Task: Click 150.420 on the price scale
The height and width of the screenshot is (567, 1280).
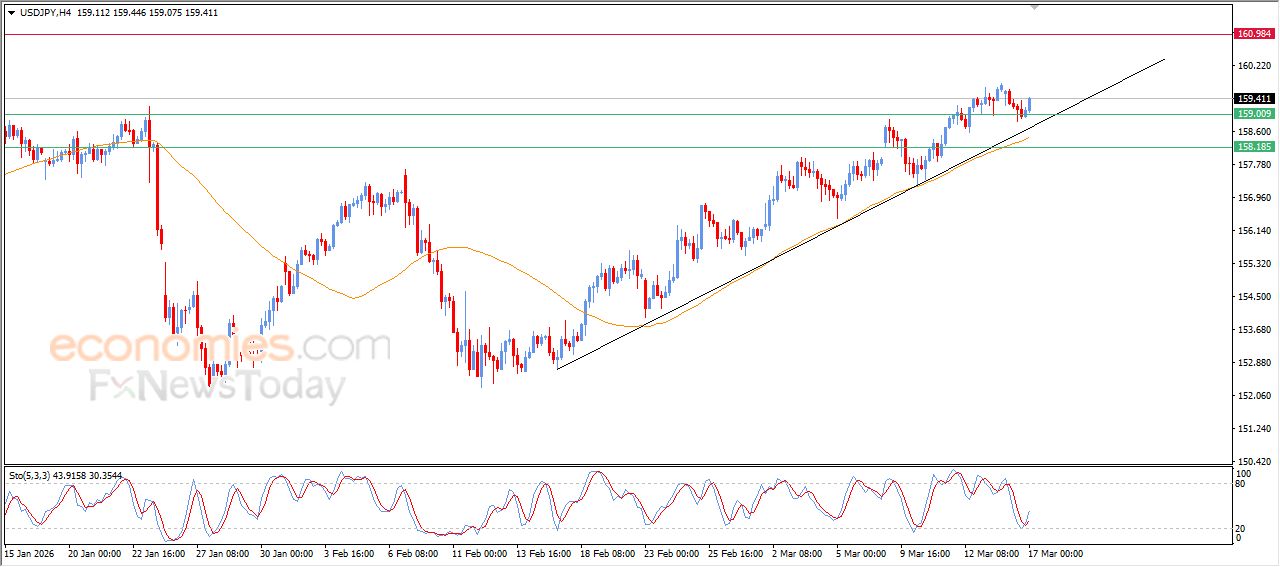Action: point(1252,462)
